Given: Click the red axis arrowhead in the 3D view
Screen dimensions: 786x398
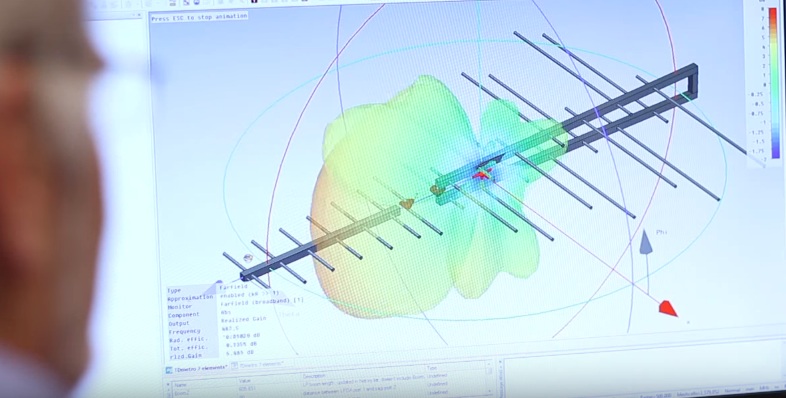Looking at the screenshot, I should pyautogui.click(x=668, y=308).
